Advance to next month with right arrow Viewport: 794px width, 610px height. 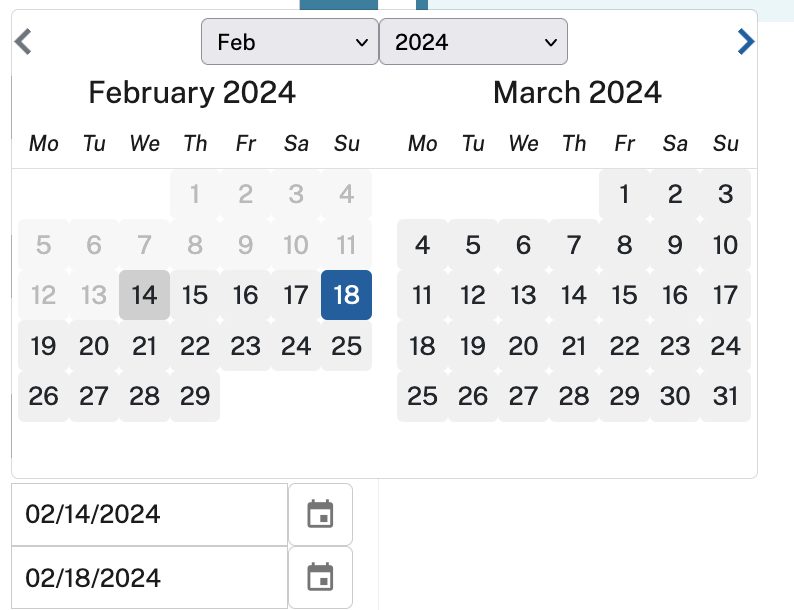pyautogui.click(x=745, y=42)
